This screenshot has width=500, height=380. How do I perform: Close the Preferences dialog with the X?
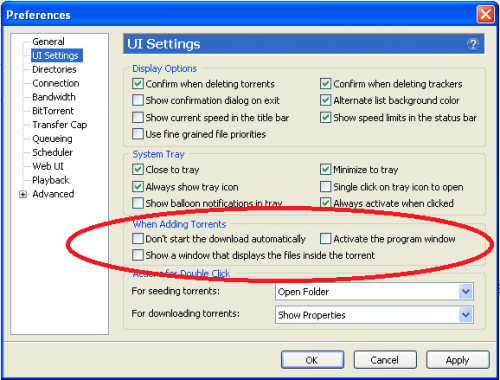coord(485,14)
